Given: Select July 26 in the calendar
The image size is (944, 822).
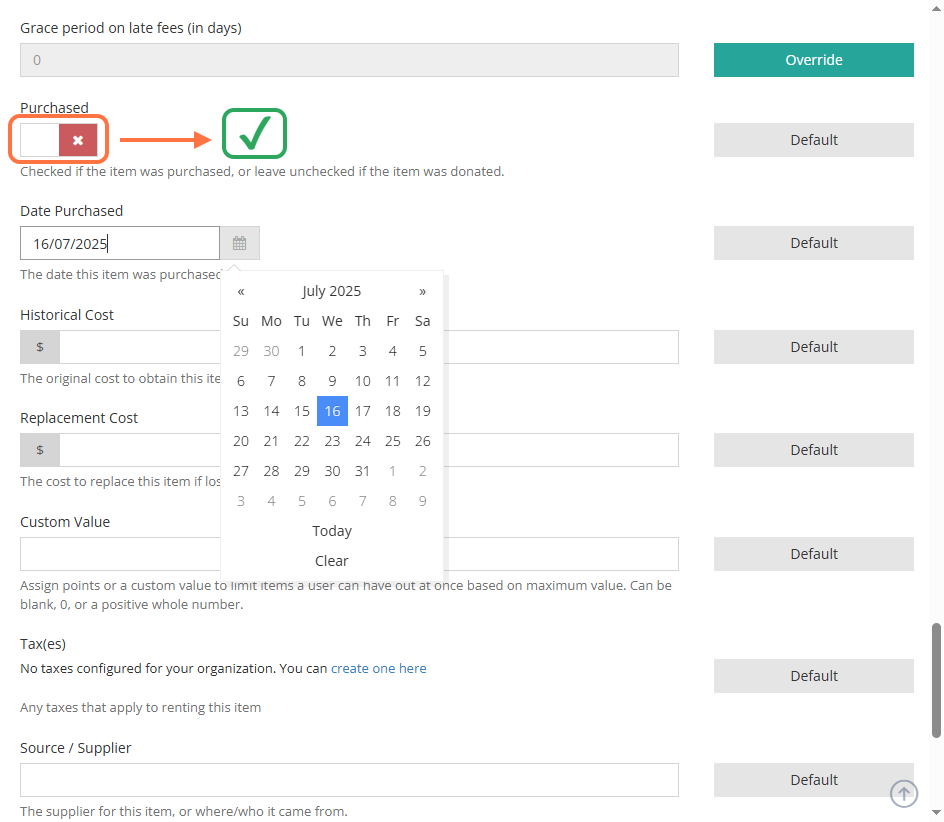Looking at the screenshot, I should click(x=423, y=441).
